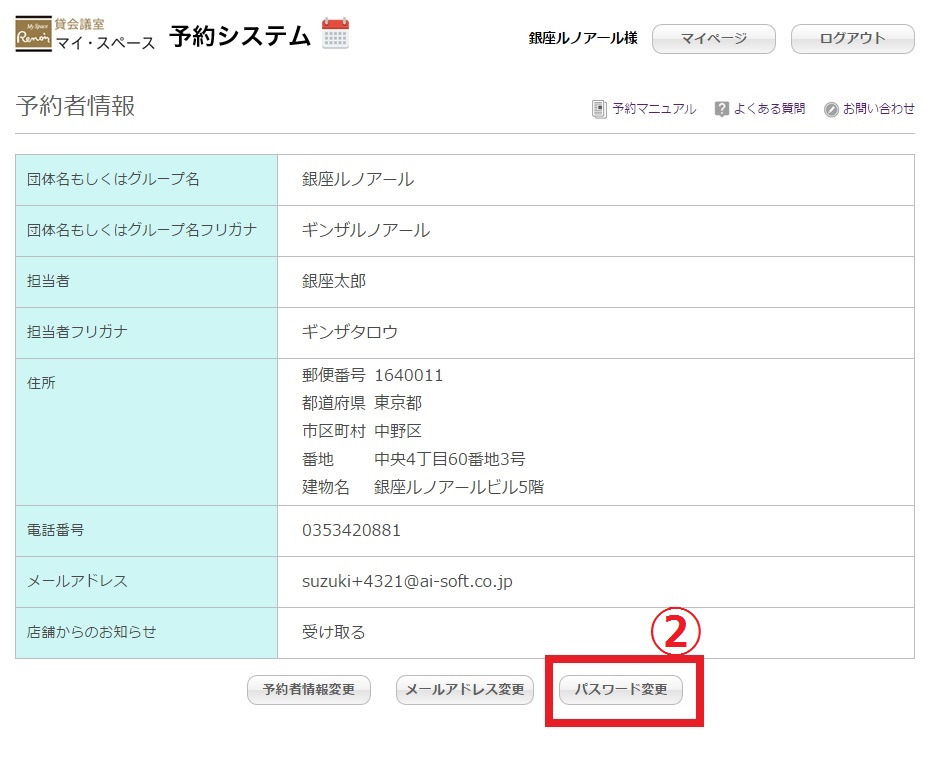Open the よくある質問 text link
The height and width of the screenshot is (758, 930).
tap(769, 109)
